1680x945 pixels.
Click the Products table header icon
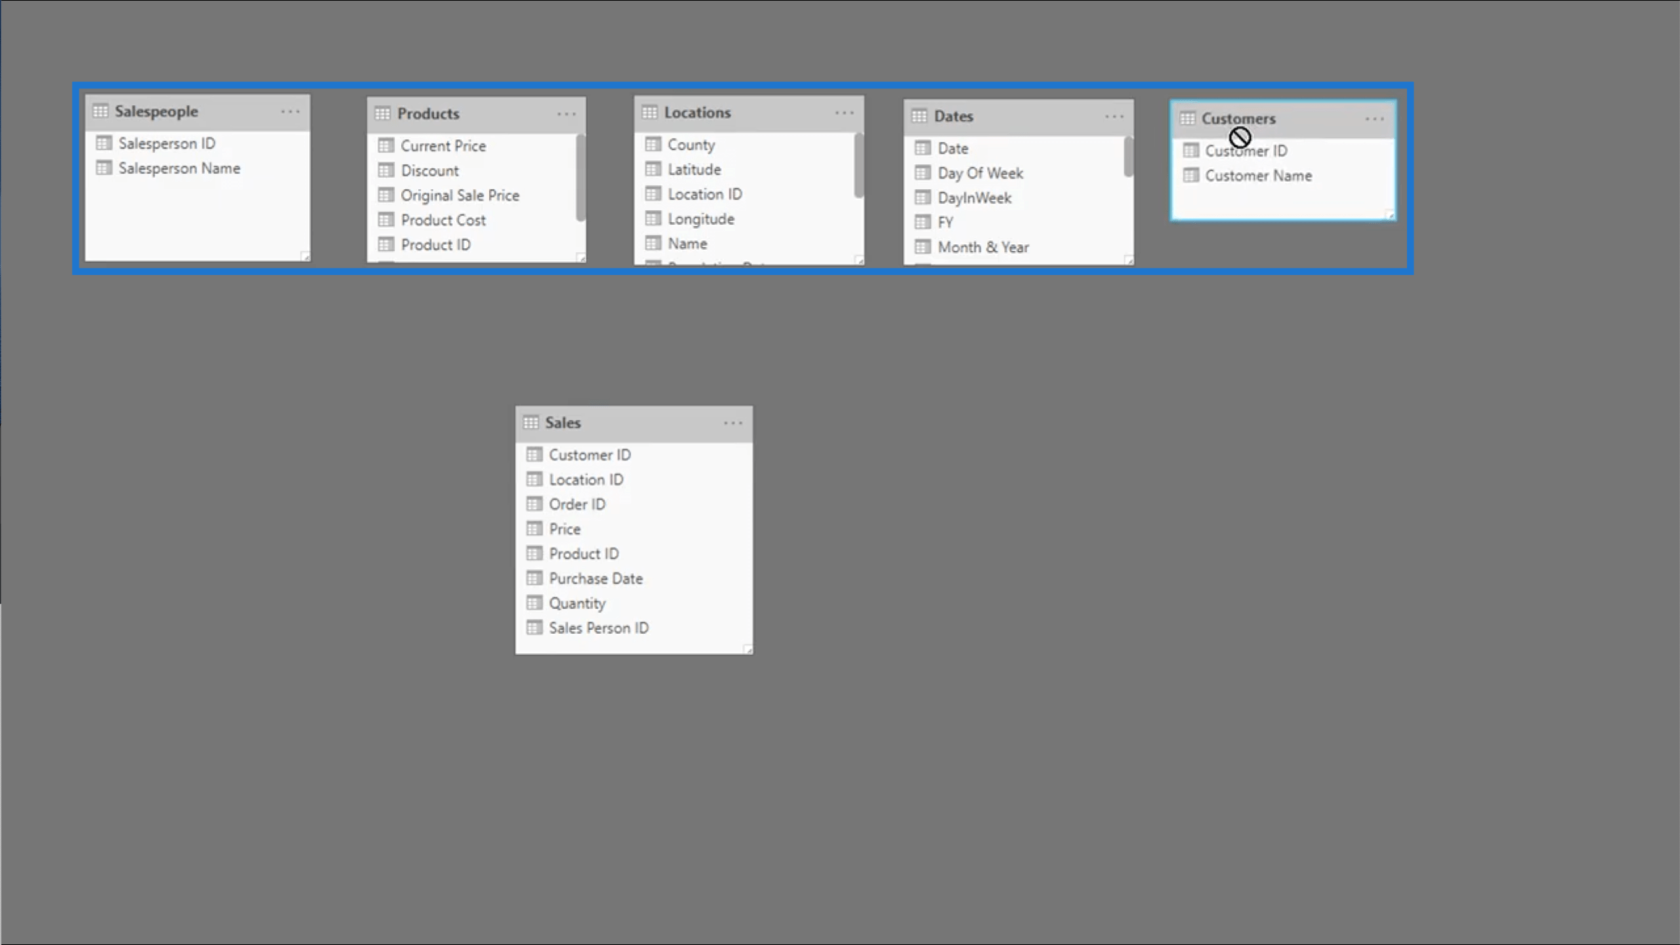click(x=383, y=114)
